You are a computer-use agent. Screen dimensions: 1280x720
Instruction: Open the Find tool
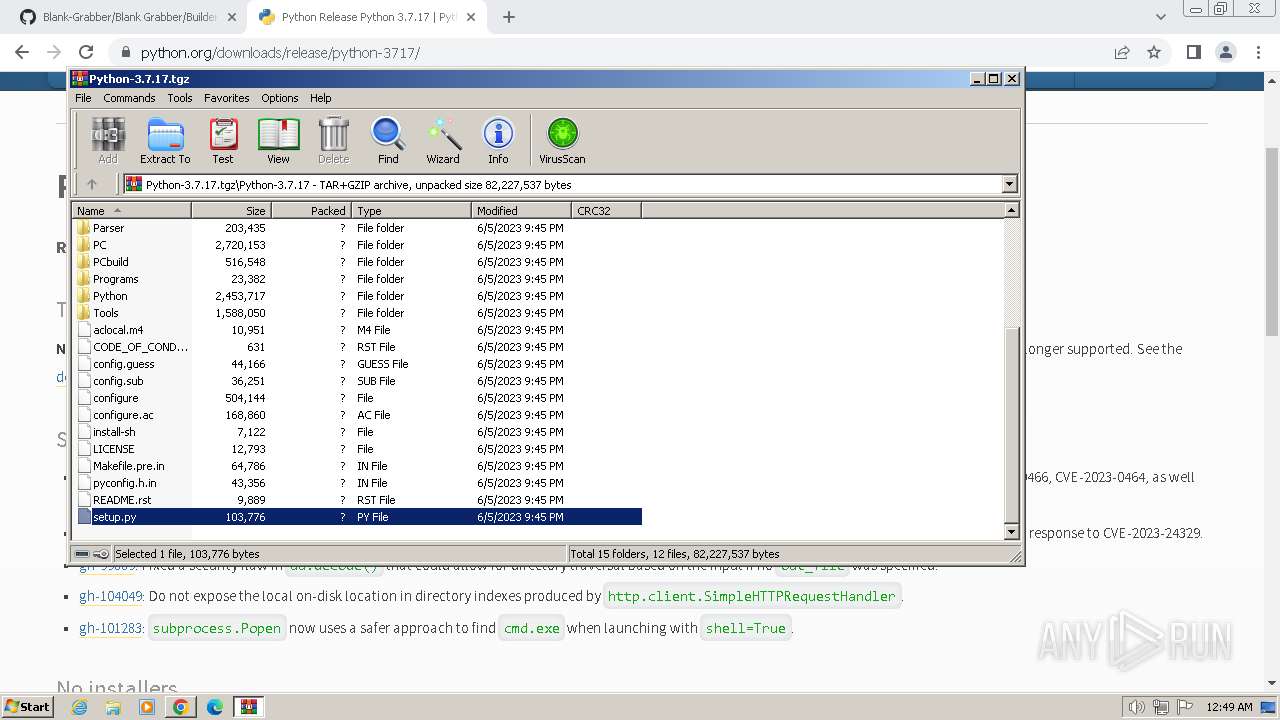[388, 140]
